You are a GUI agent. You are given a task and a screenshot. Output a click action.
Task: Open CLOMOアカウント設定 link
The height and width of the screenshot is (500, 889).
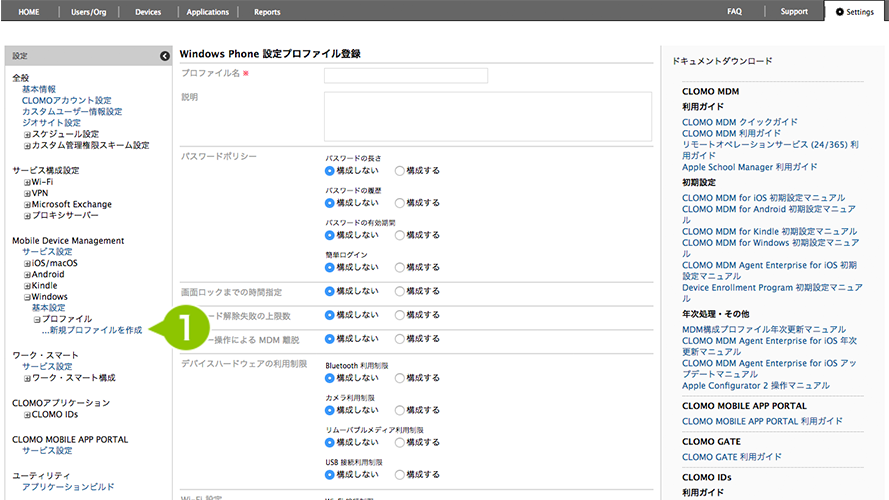(x=66, y=100)
